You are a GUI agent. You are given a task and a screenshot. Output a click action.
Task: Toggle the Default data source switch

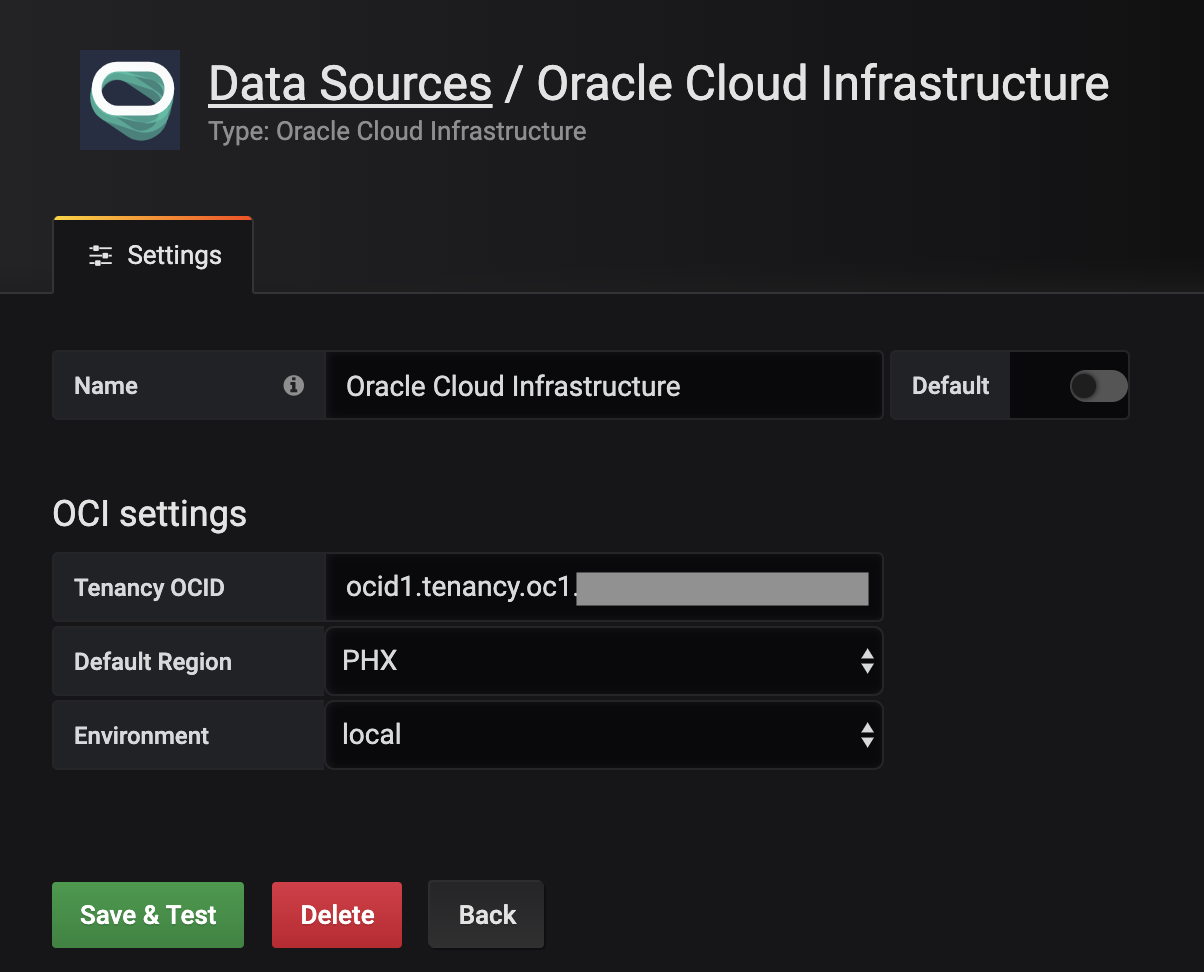(1098, 386)
